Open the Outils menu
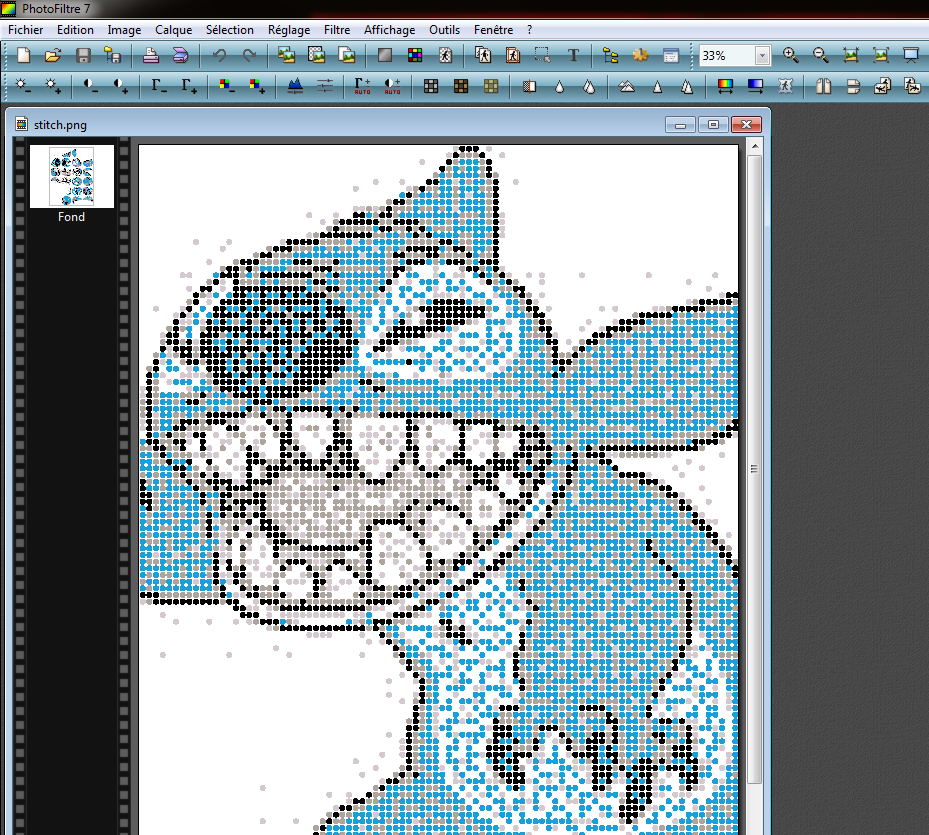This screenshot has height=835, width=929. click(x=444, y=30)
